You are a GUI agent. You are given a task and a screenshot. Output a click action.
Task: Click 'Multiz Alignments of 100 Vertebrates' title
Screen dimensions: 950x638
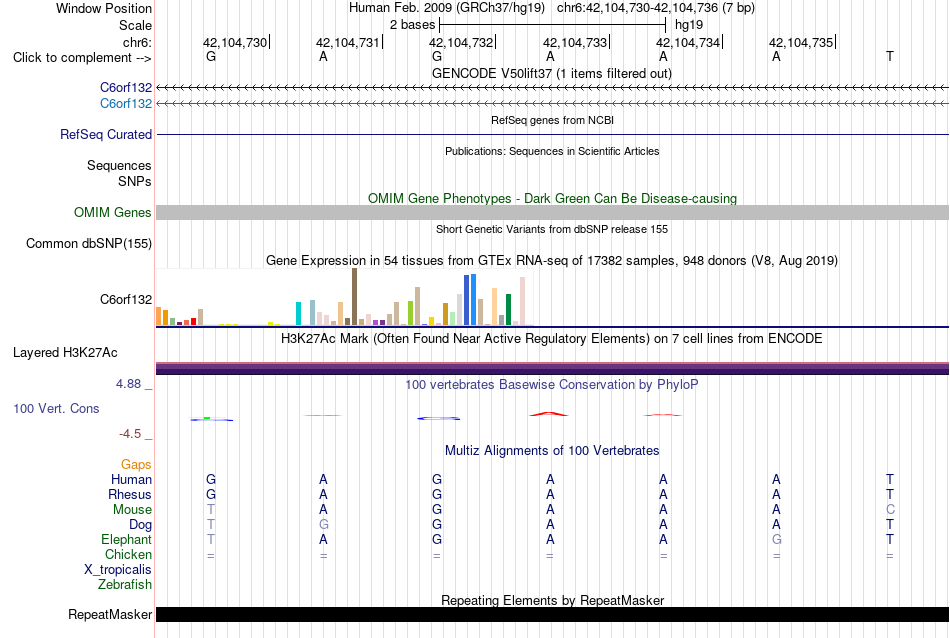552,450
